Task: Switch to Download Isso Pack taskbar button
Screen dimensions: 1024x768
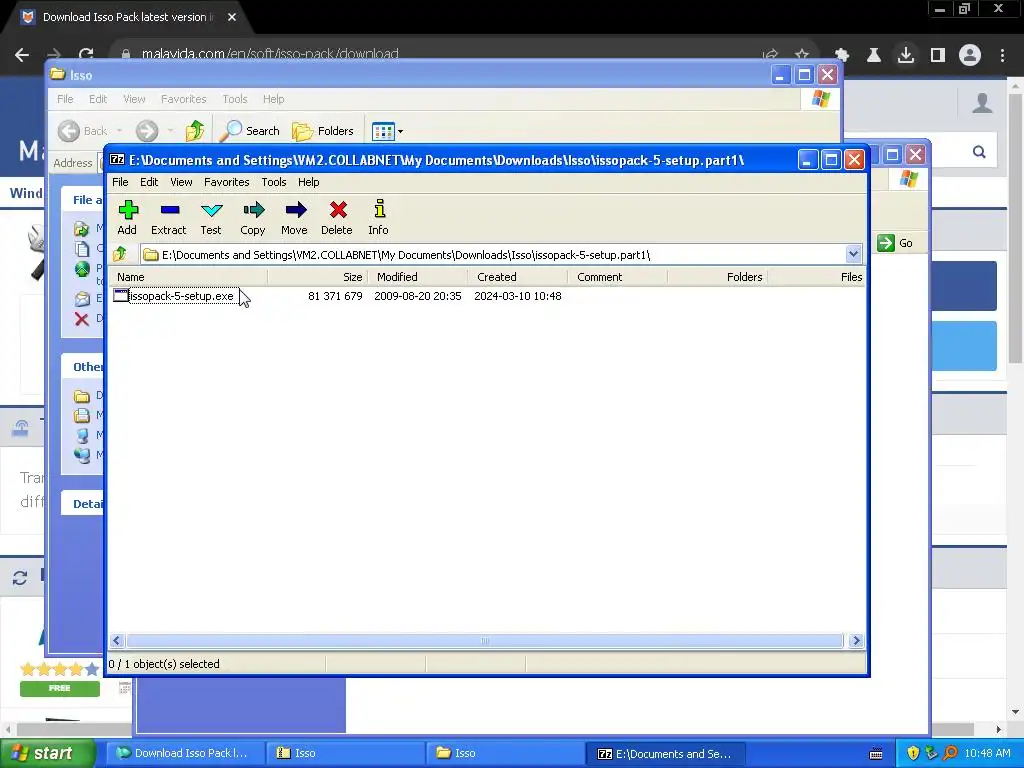Action: [x=183, y=753]
